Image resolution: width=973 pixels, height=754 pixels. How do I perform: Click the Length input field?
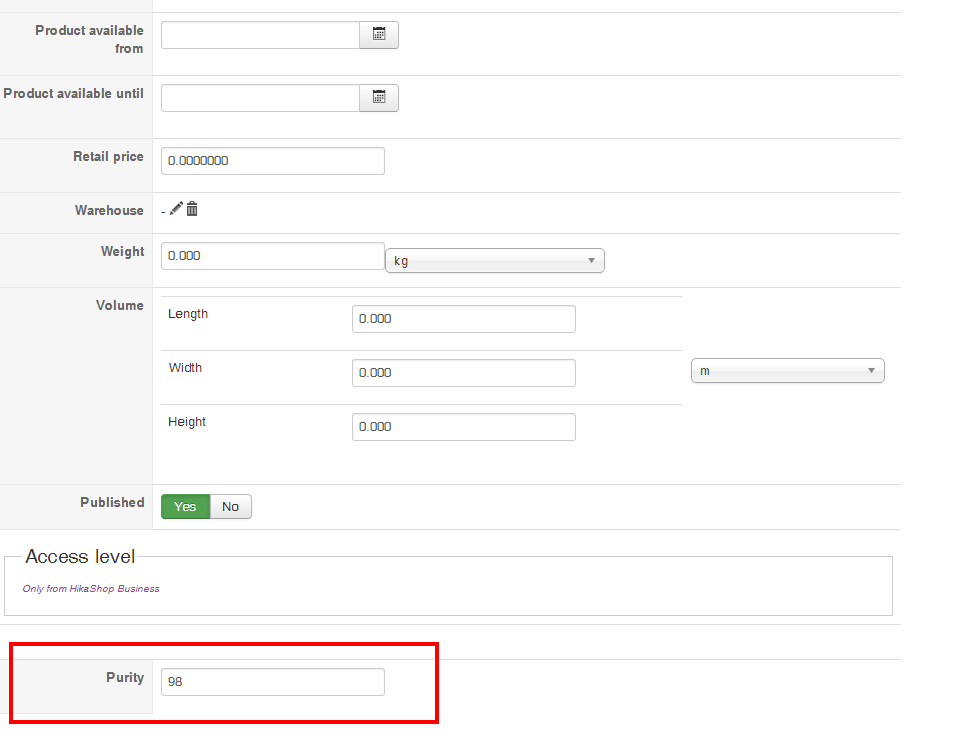tap(464, 319)
